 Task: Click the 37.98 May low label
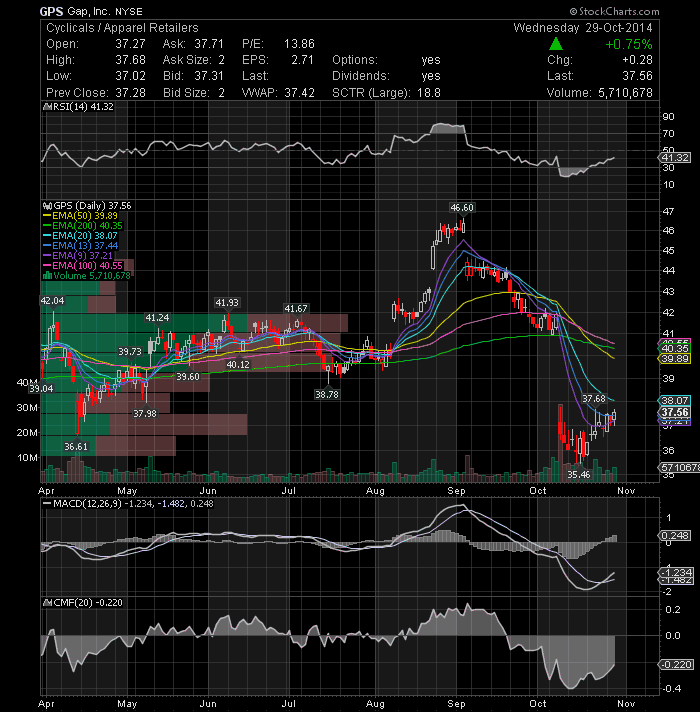[x=145, y=414]
